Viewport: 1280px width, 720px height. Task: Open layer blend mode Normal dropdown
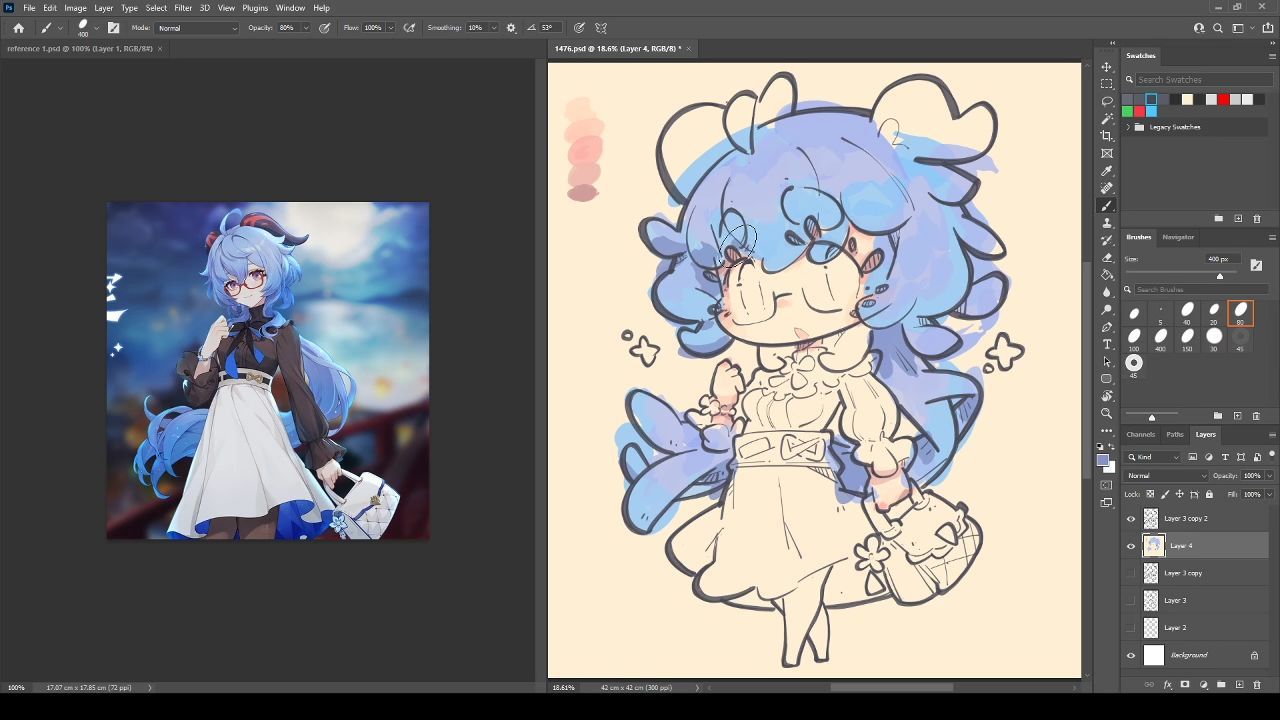click(x=1167, y=476)
